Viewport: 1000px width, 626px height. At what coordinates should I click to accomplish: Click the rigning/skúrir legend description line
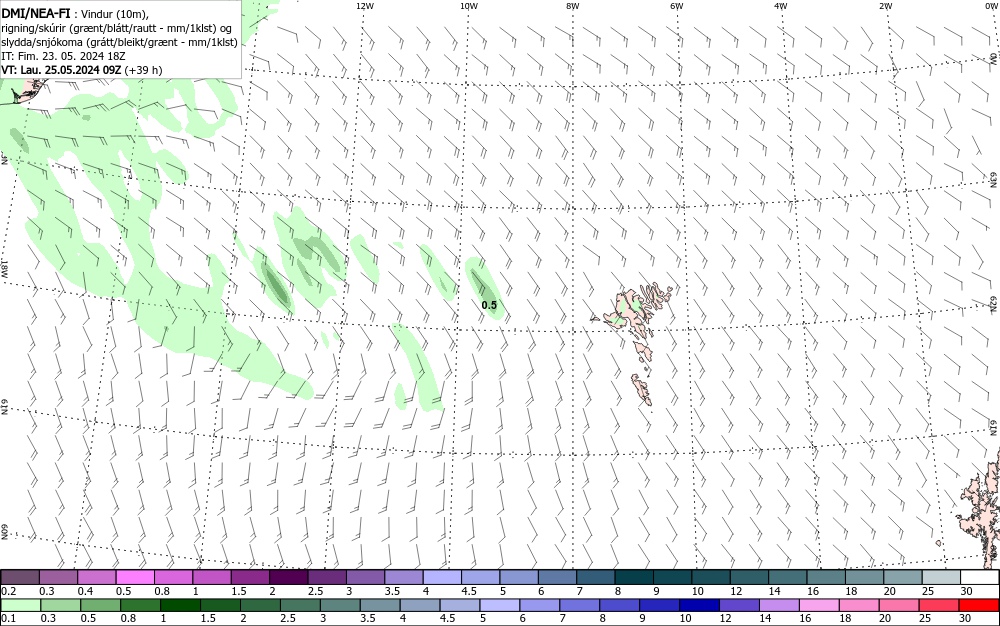[117, 29]
